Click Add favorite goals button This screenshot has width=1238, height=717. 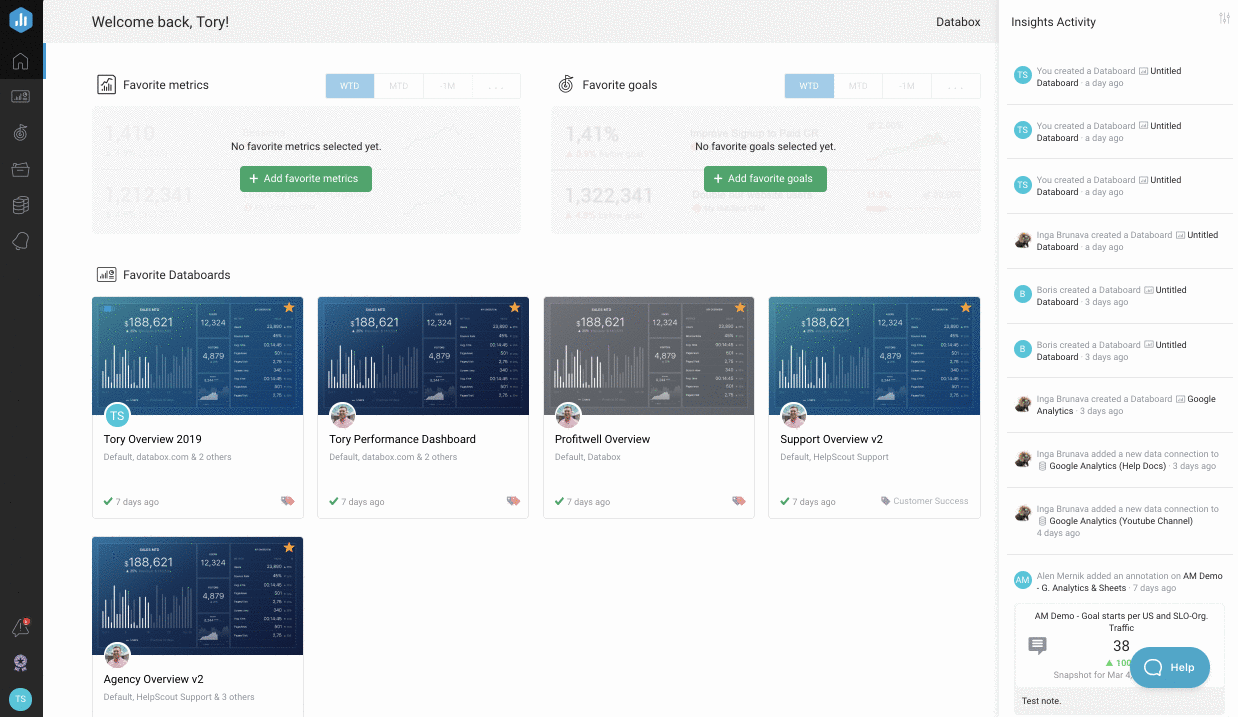pos(766,178)
